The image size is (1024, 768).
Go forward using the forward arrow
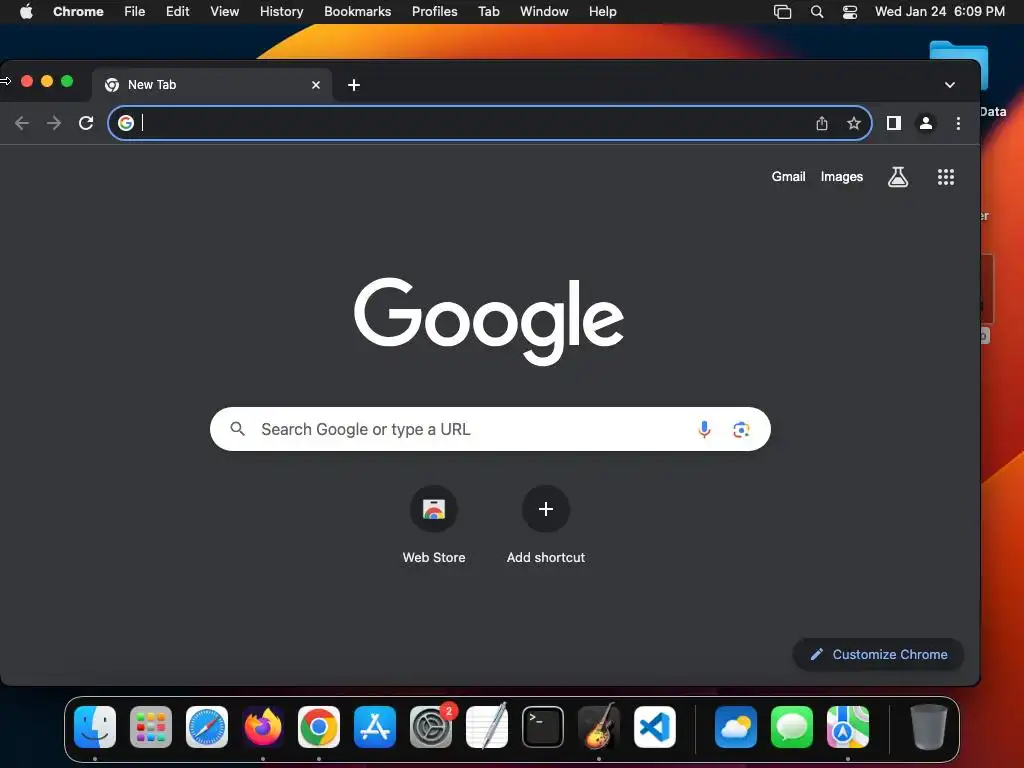click(x=54, y=123)
